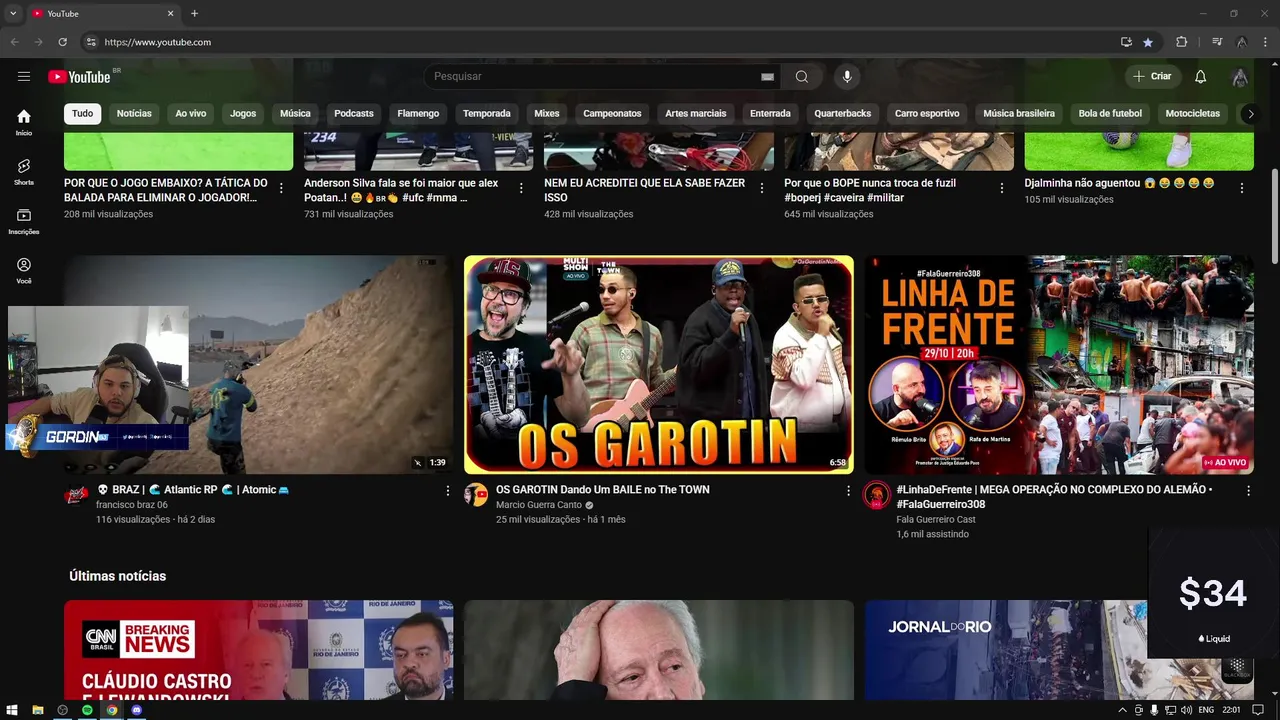This screenshot has width=1280, height=720.
Task: Select the Jogos filter chip
Action: (243, 114)
